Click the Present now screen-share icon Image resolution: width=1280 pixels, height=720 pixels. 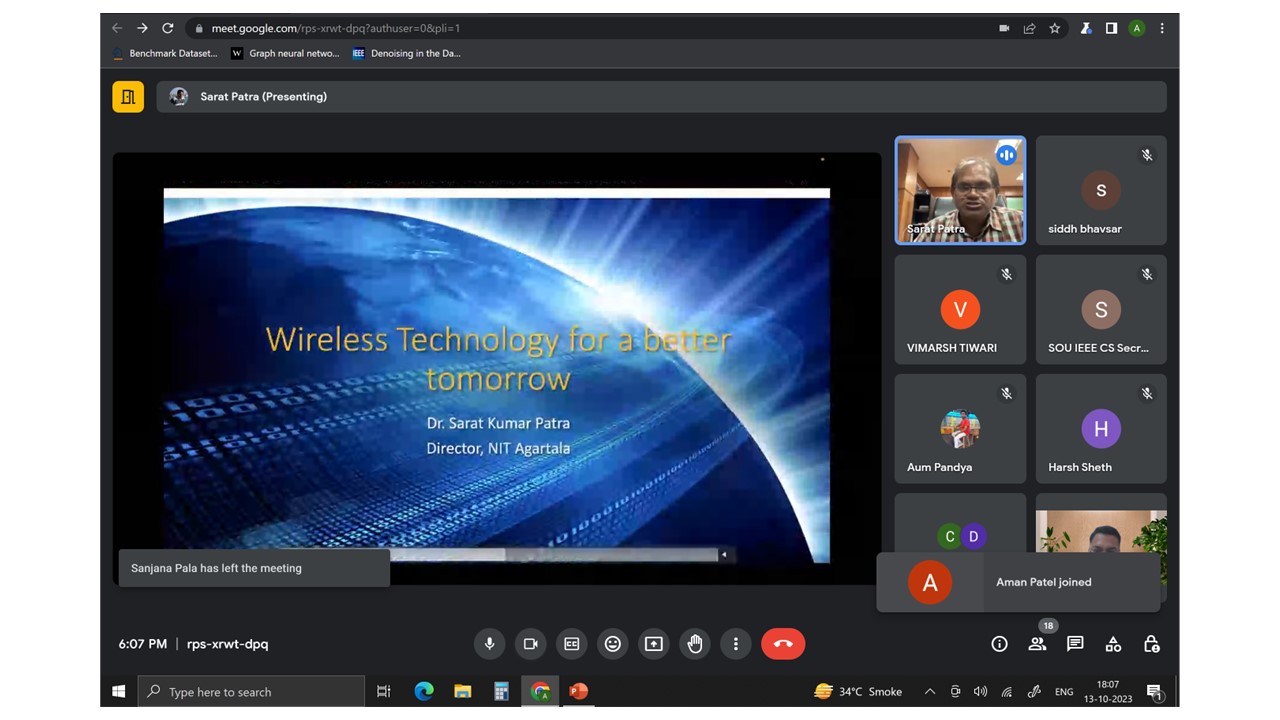pos(654,644)
